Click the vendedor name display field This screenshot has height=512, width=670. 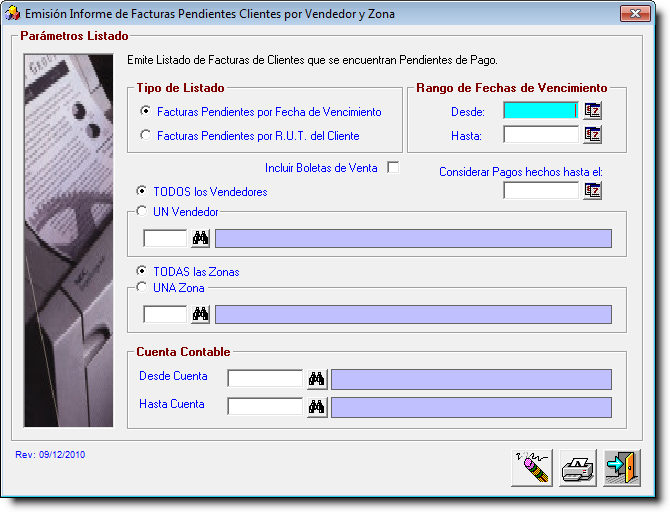[413, 238]
